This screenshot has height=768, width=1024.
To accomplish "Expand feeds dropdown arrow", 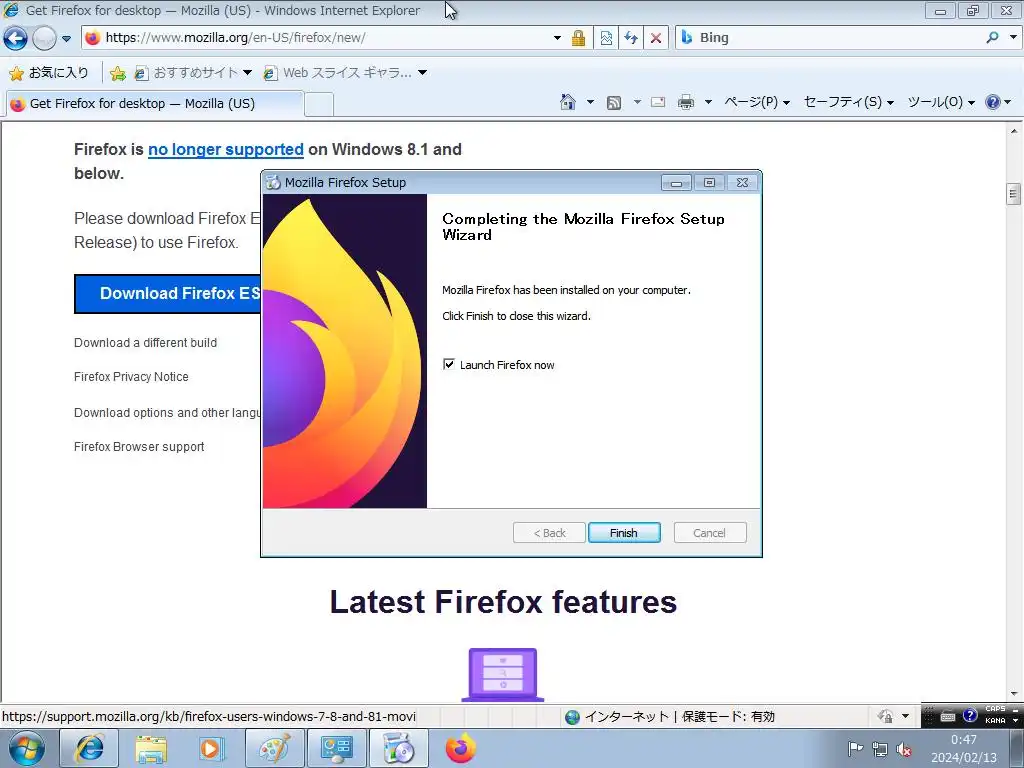I will [x=637, y=102].
